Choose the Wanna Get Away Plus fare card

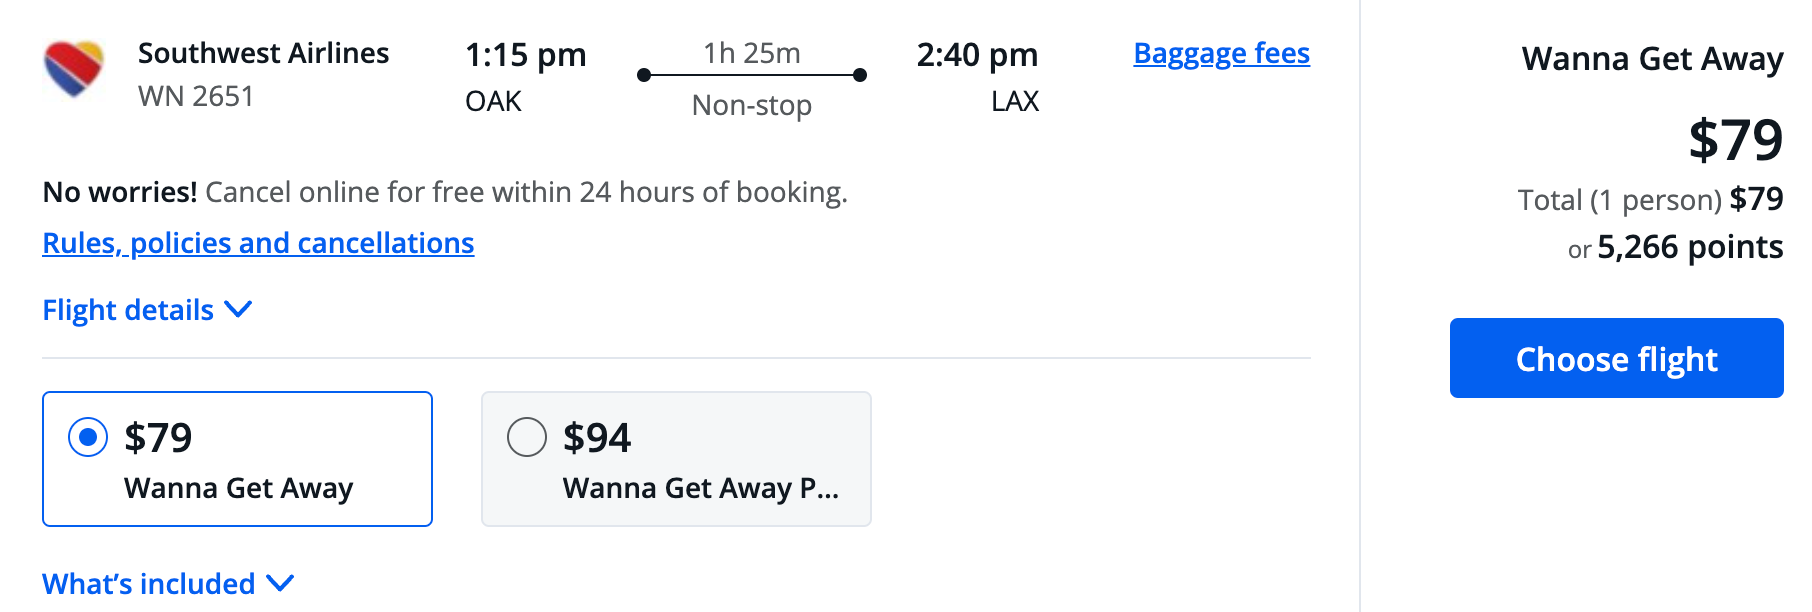point(676,459)
